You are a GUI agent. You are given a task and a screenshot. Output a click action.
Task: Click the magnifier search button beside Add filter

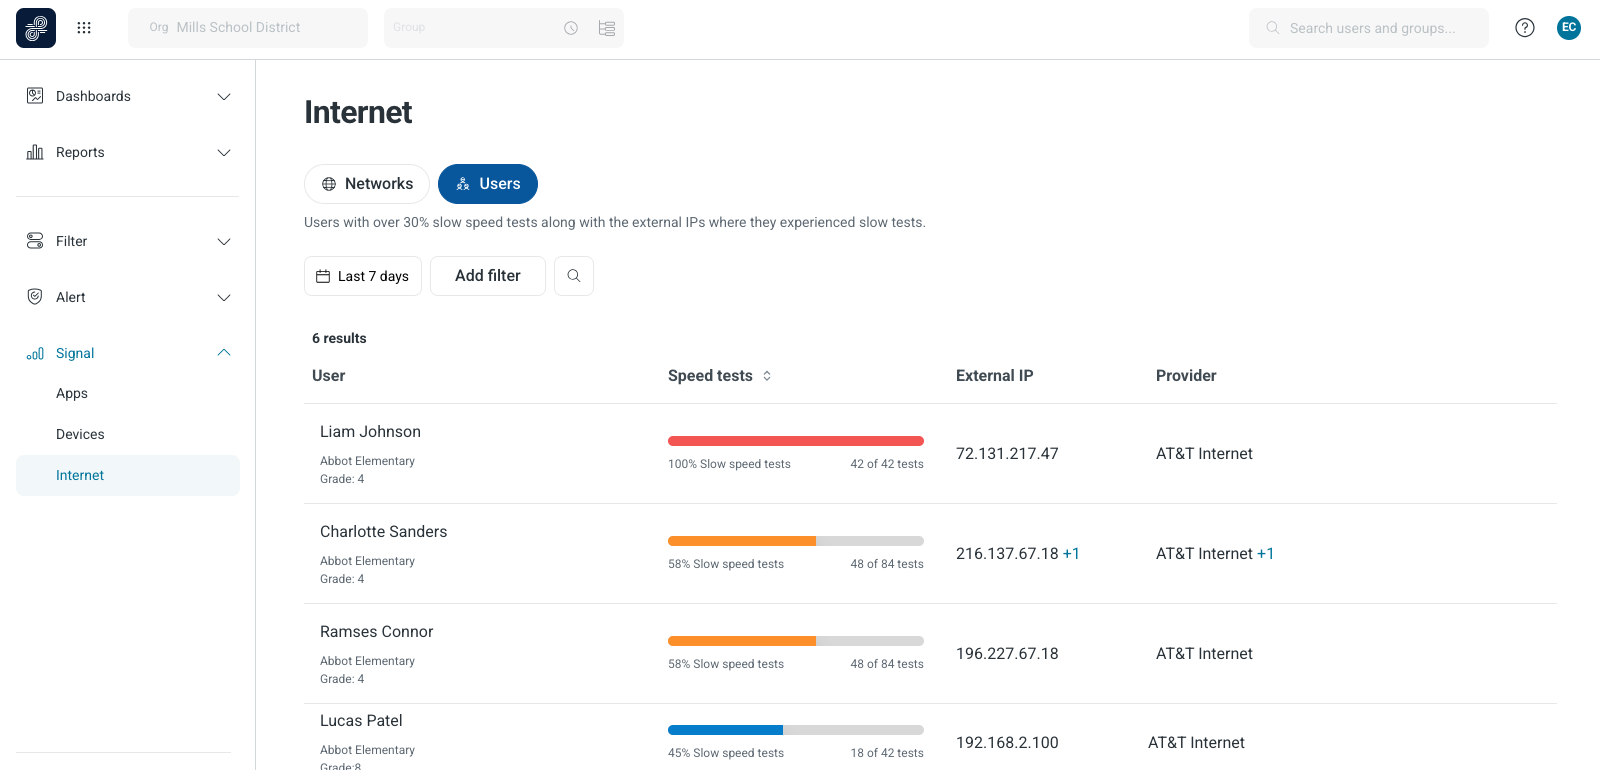point(574,276)
